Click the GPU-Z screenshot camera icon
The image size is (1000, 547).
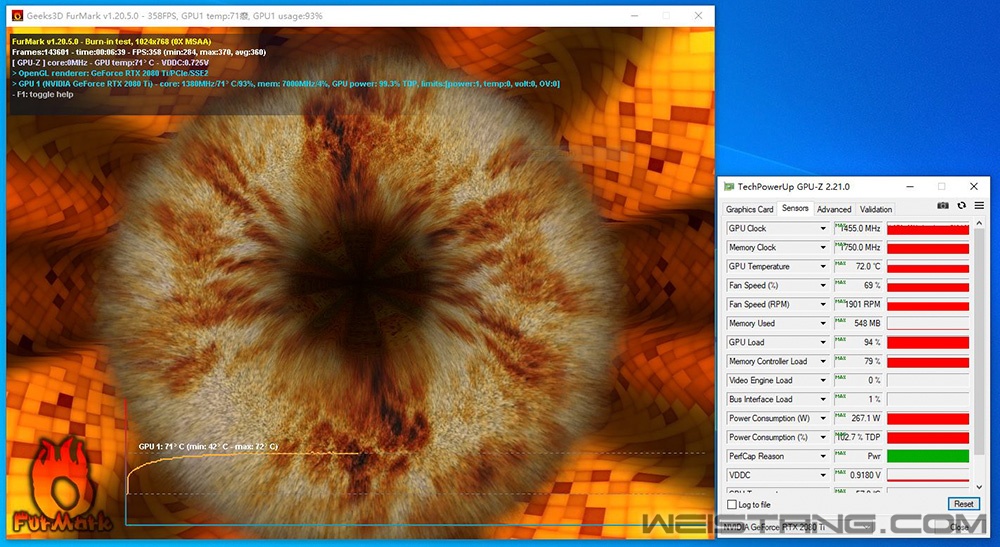point(942,206)
